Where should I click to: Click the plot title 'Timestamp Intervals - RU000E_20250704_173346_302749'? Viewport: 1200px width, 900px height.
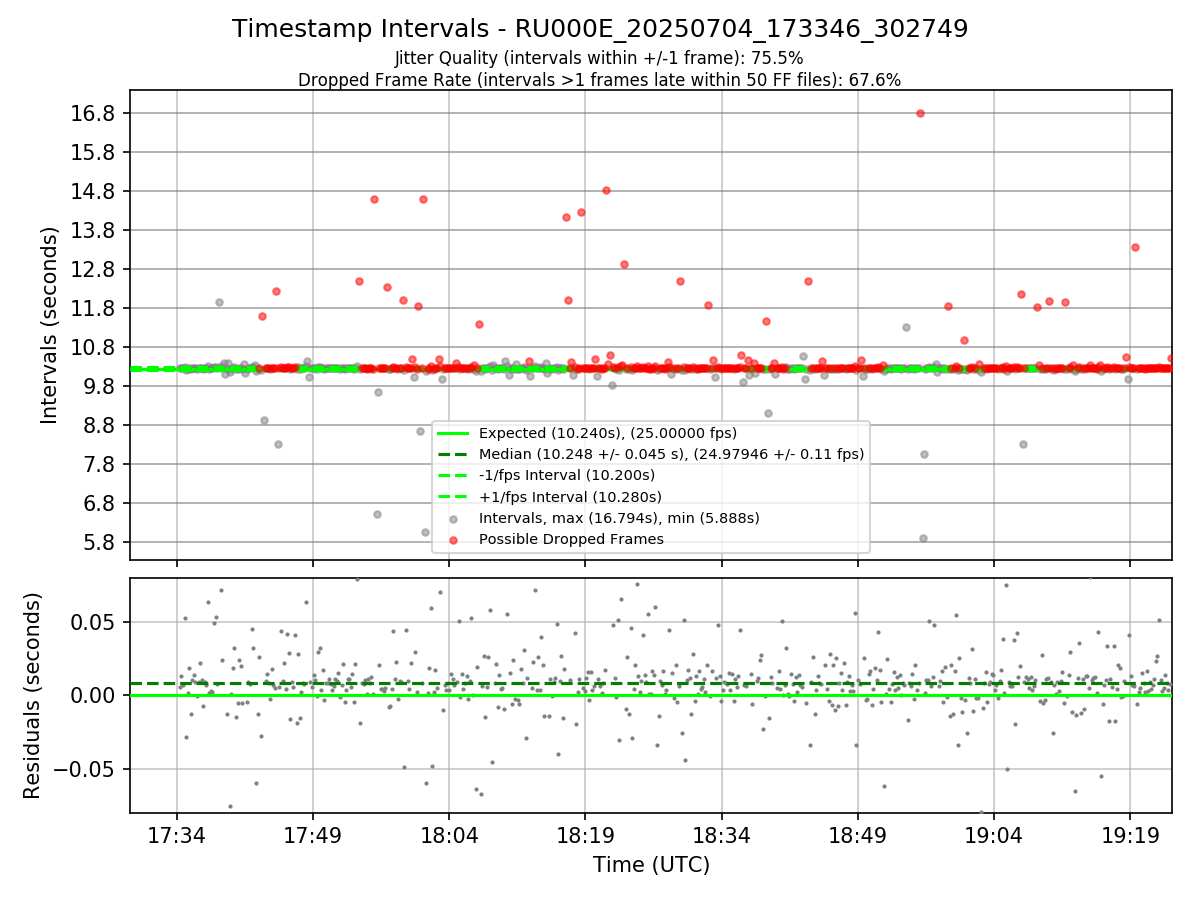tap(600, 29)
